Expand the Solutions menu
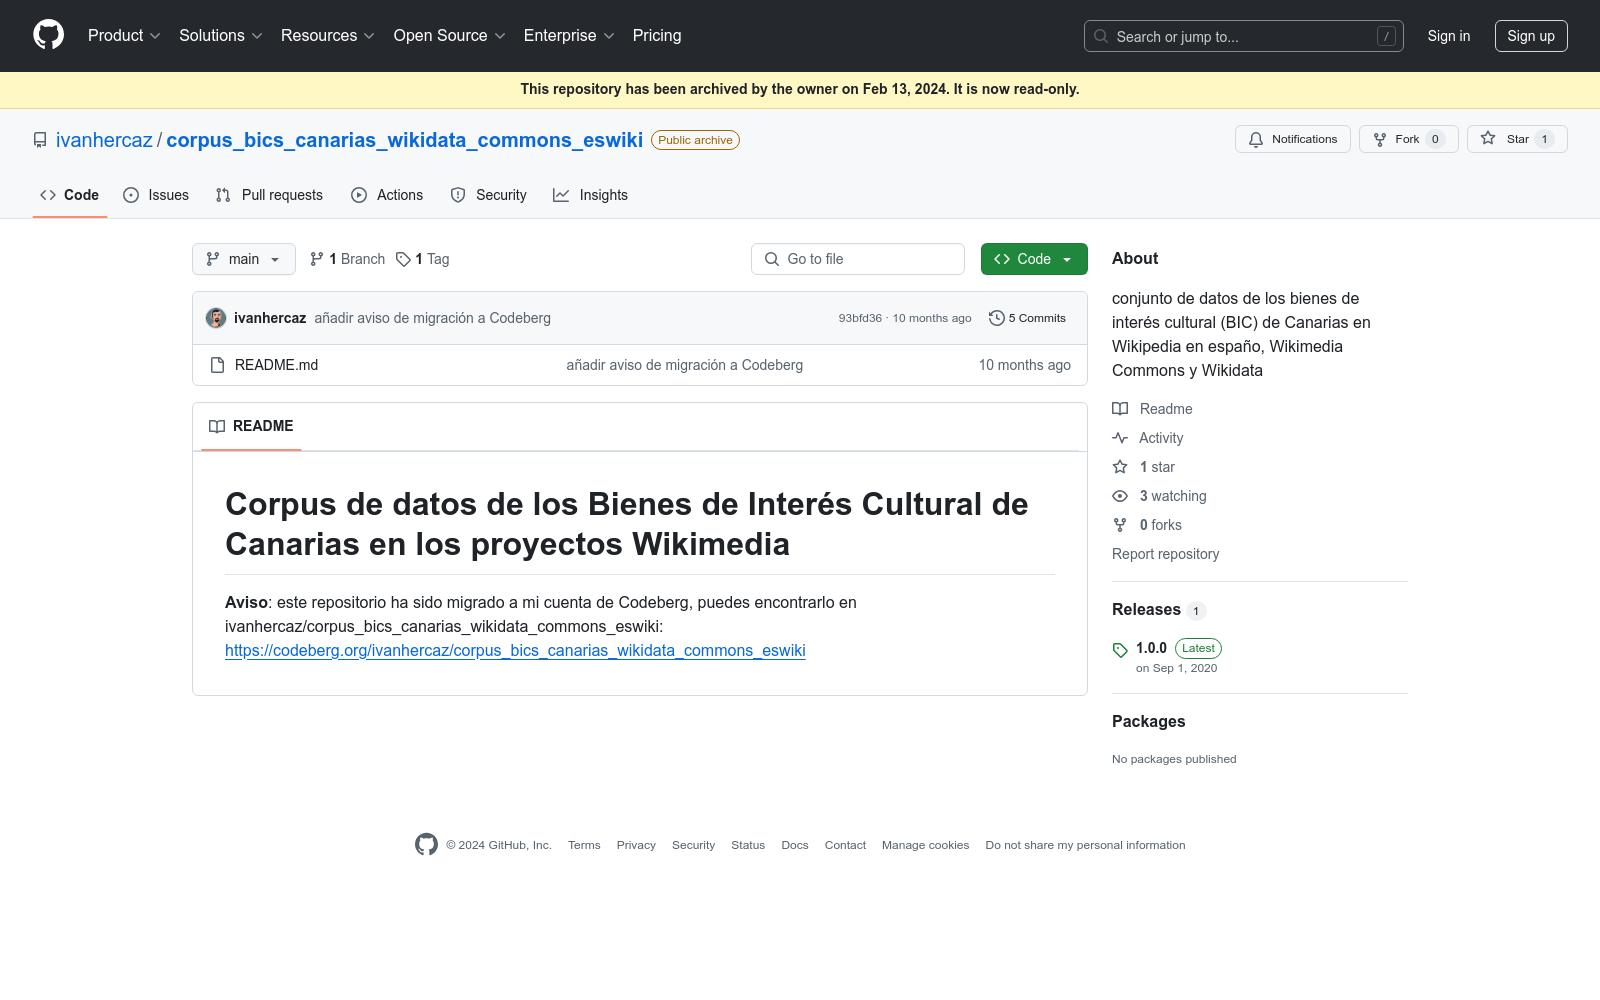 pyautogui.click(x=221, y=36)
